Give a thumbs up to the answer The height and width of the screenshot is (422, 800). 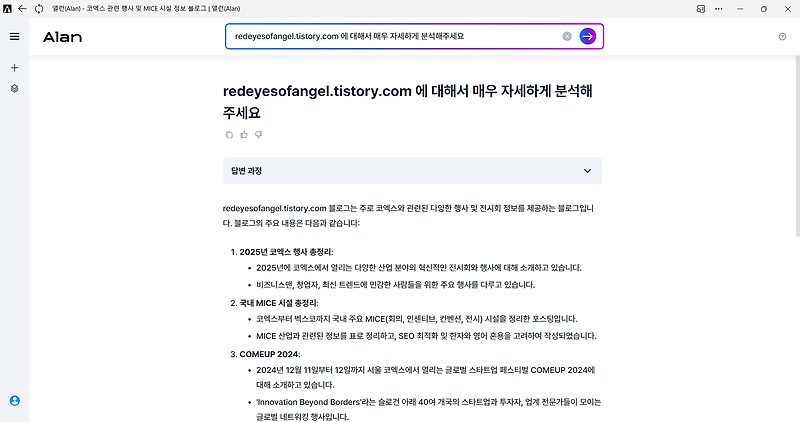tap(244, 135)
